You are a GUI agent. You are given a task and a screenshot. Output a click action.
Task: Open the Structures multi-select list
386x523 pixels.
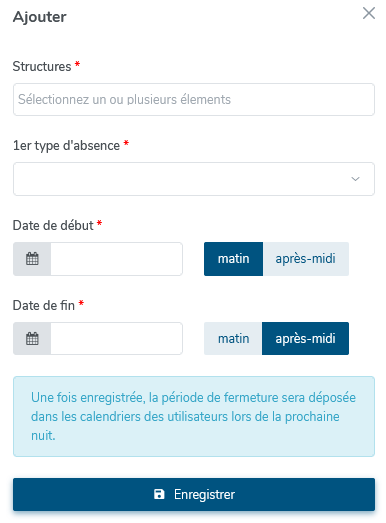pos(194,99)
